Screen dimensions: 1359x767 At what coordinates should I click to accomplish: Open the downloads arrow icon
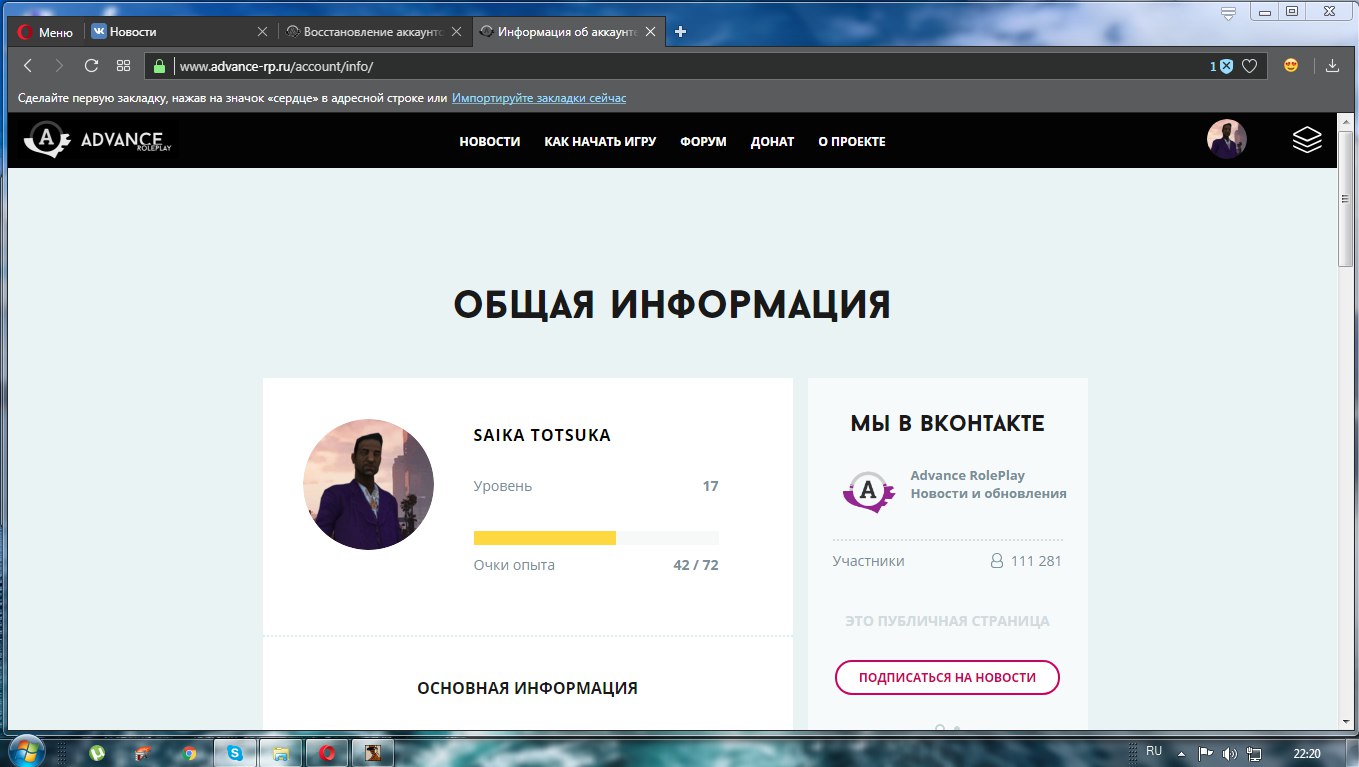pos(1331,66)
